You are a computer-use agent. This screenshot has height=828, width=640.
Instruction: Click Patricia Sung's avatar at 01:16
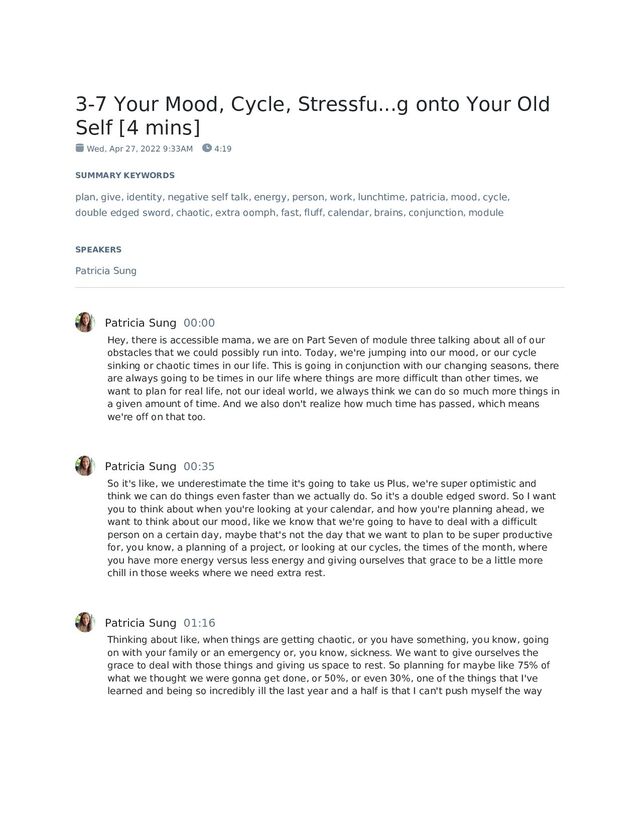pos(84,622)
